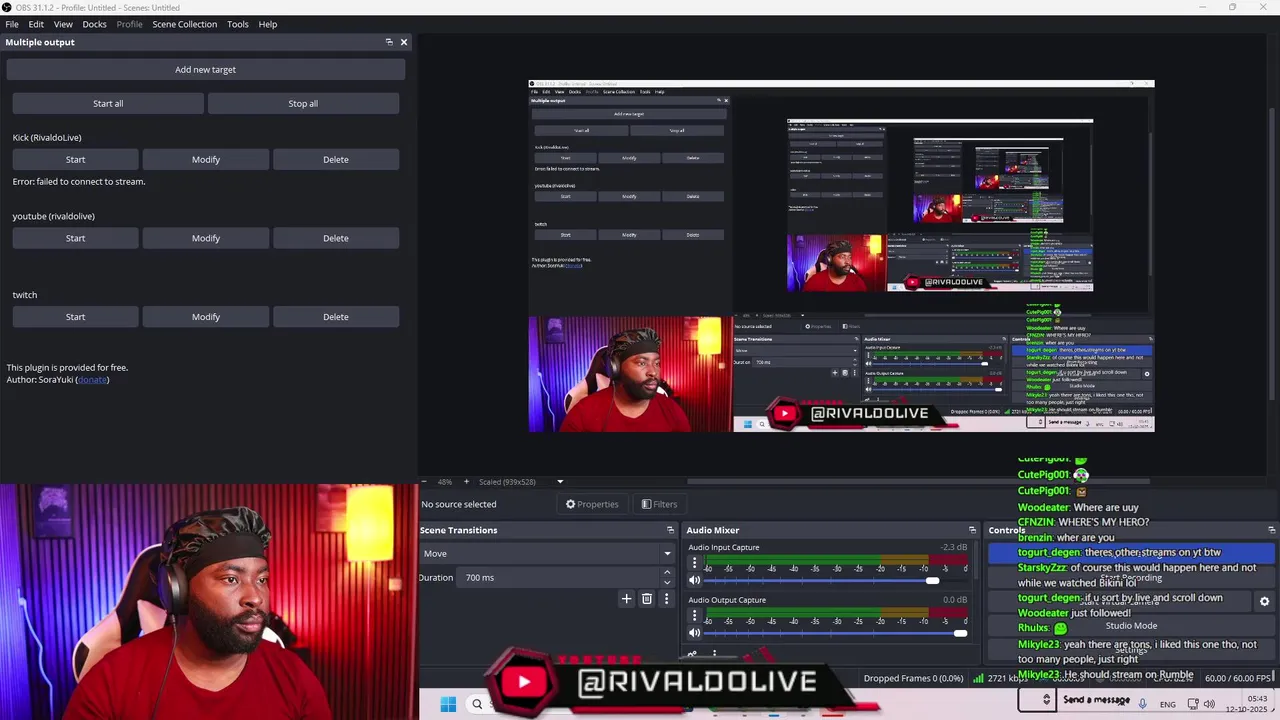Viewport: 1280px width, 720px height.
Task: Start the youtube (rivaldolive) output
Action: point(75,238)
